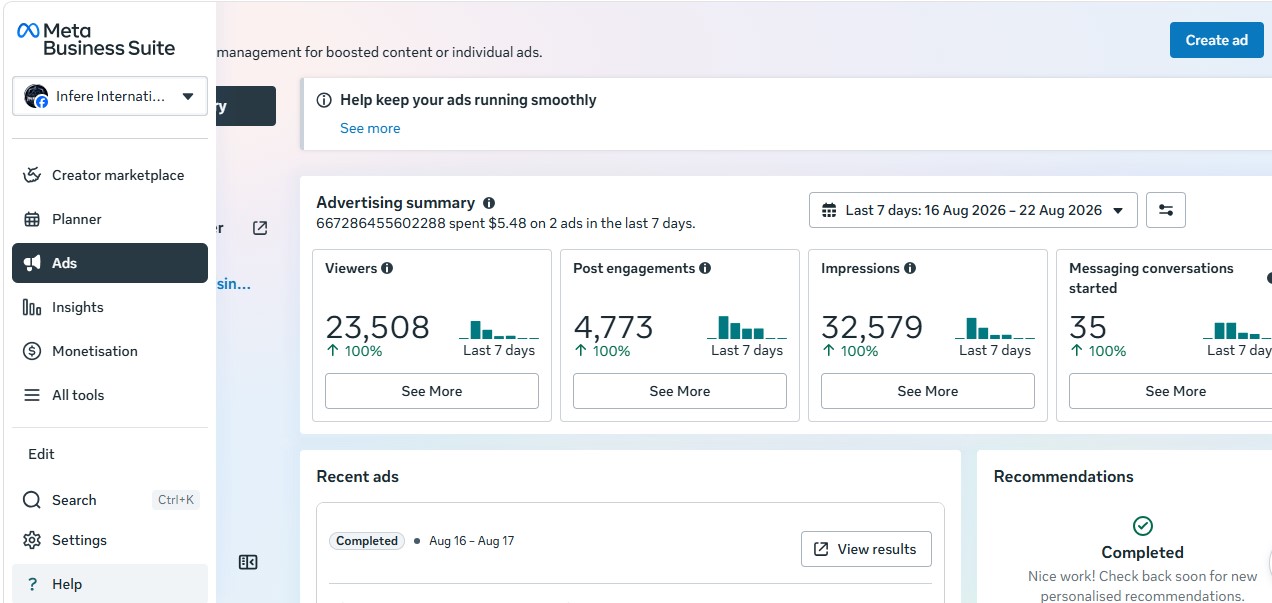This screenshot has height=603, width=1272.
Task: Click the Impressions bar chart sparkline
Action: [995, 328]
